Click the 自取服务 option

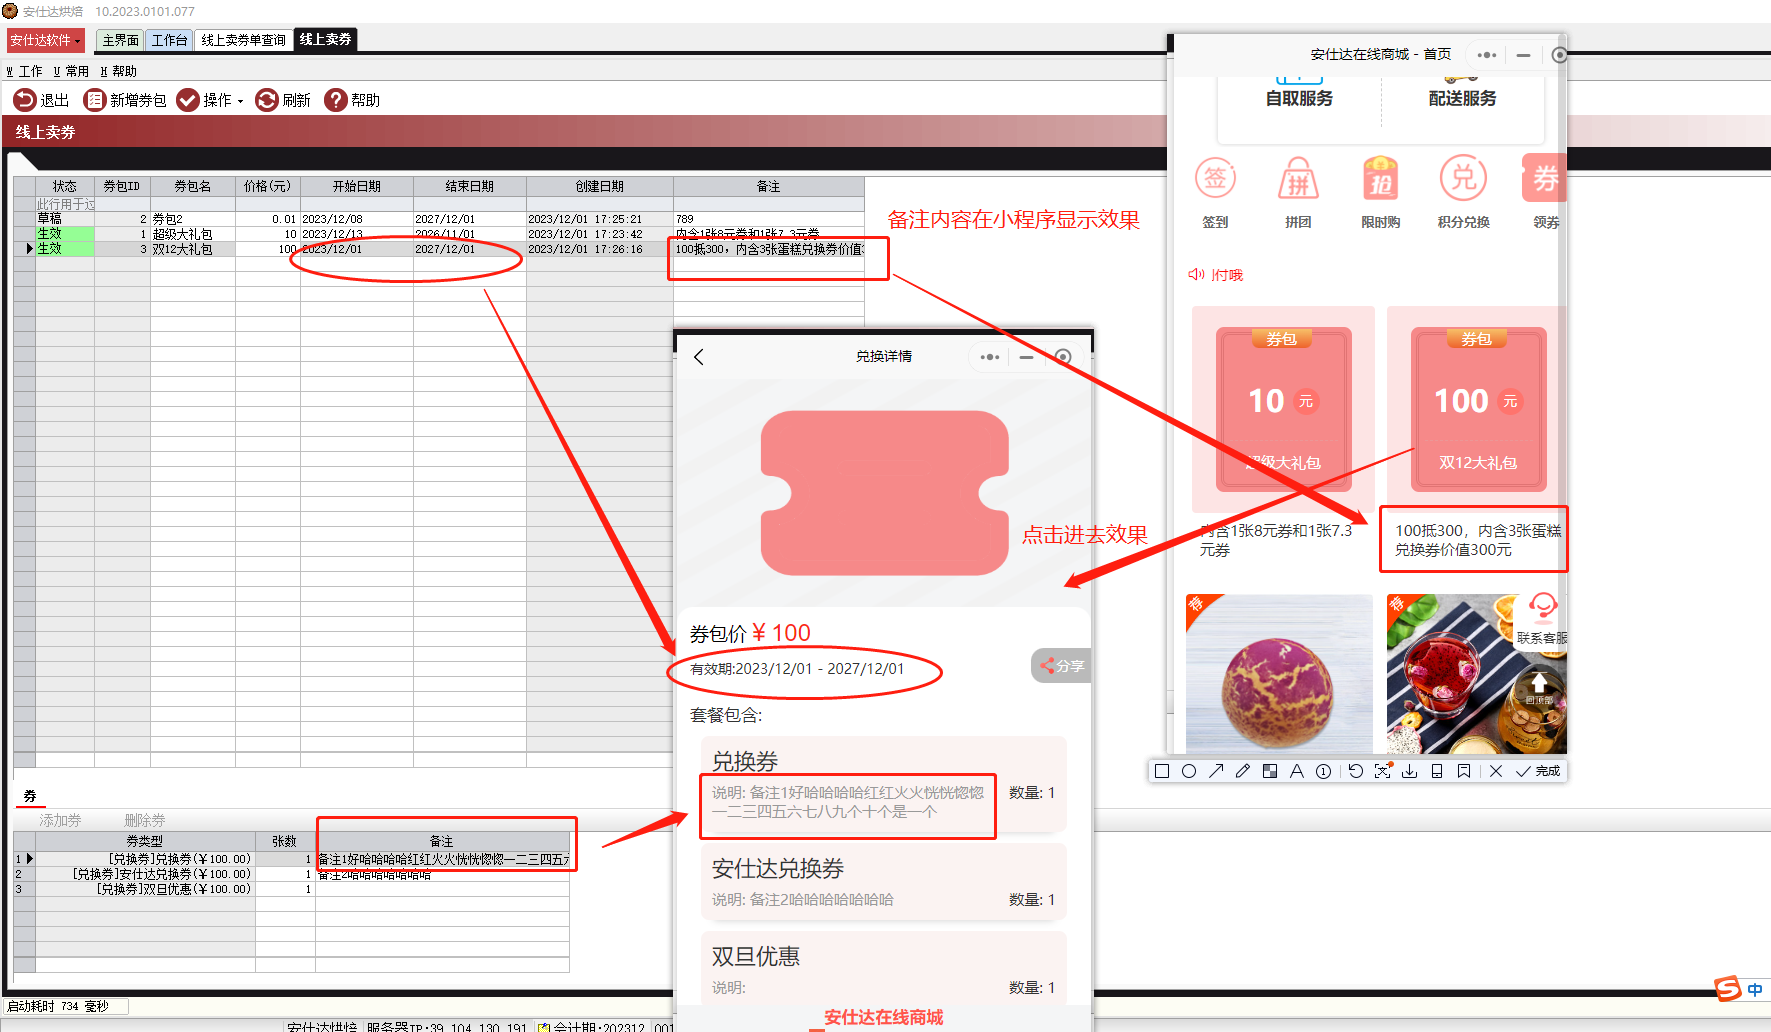1299,98
